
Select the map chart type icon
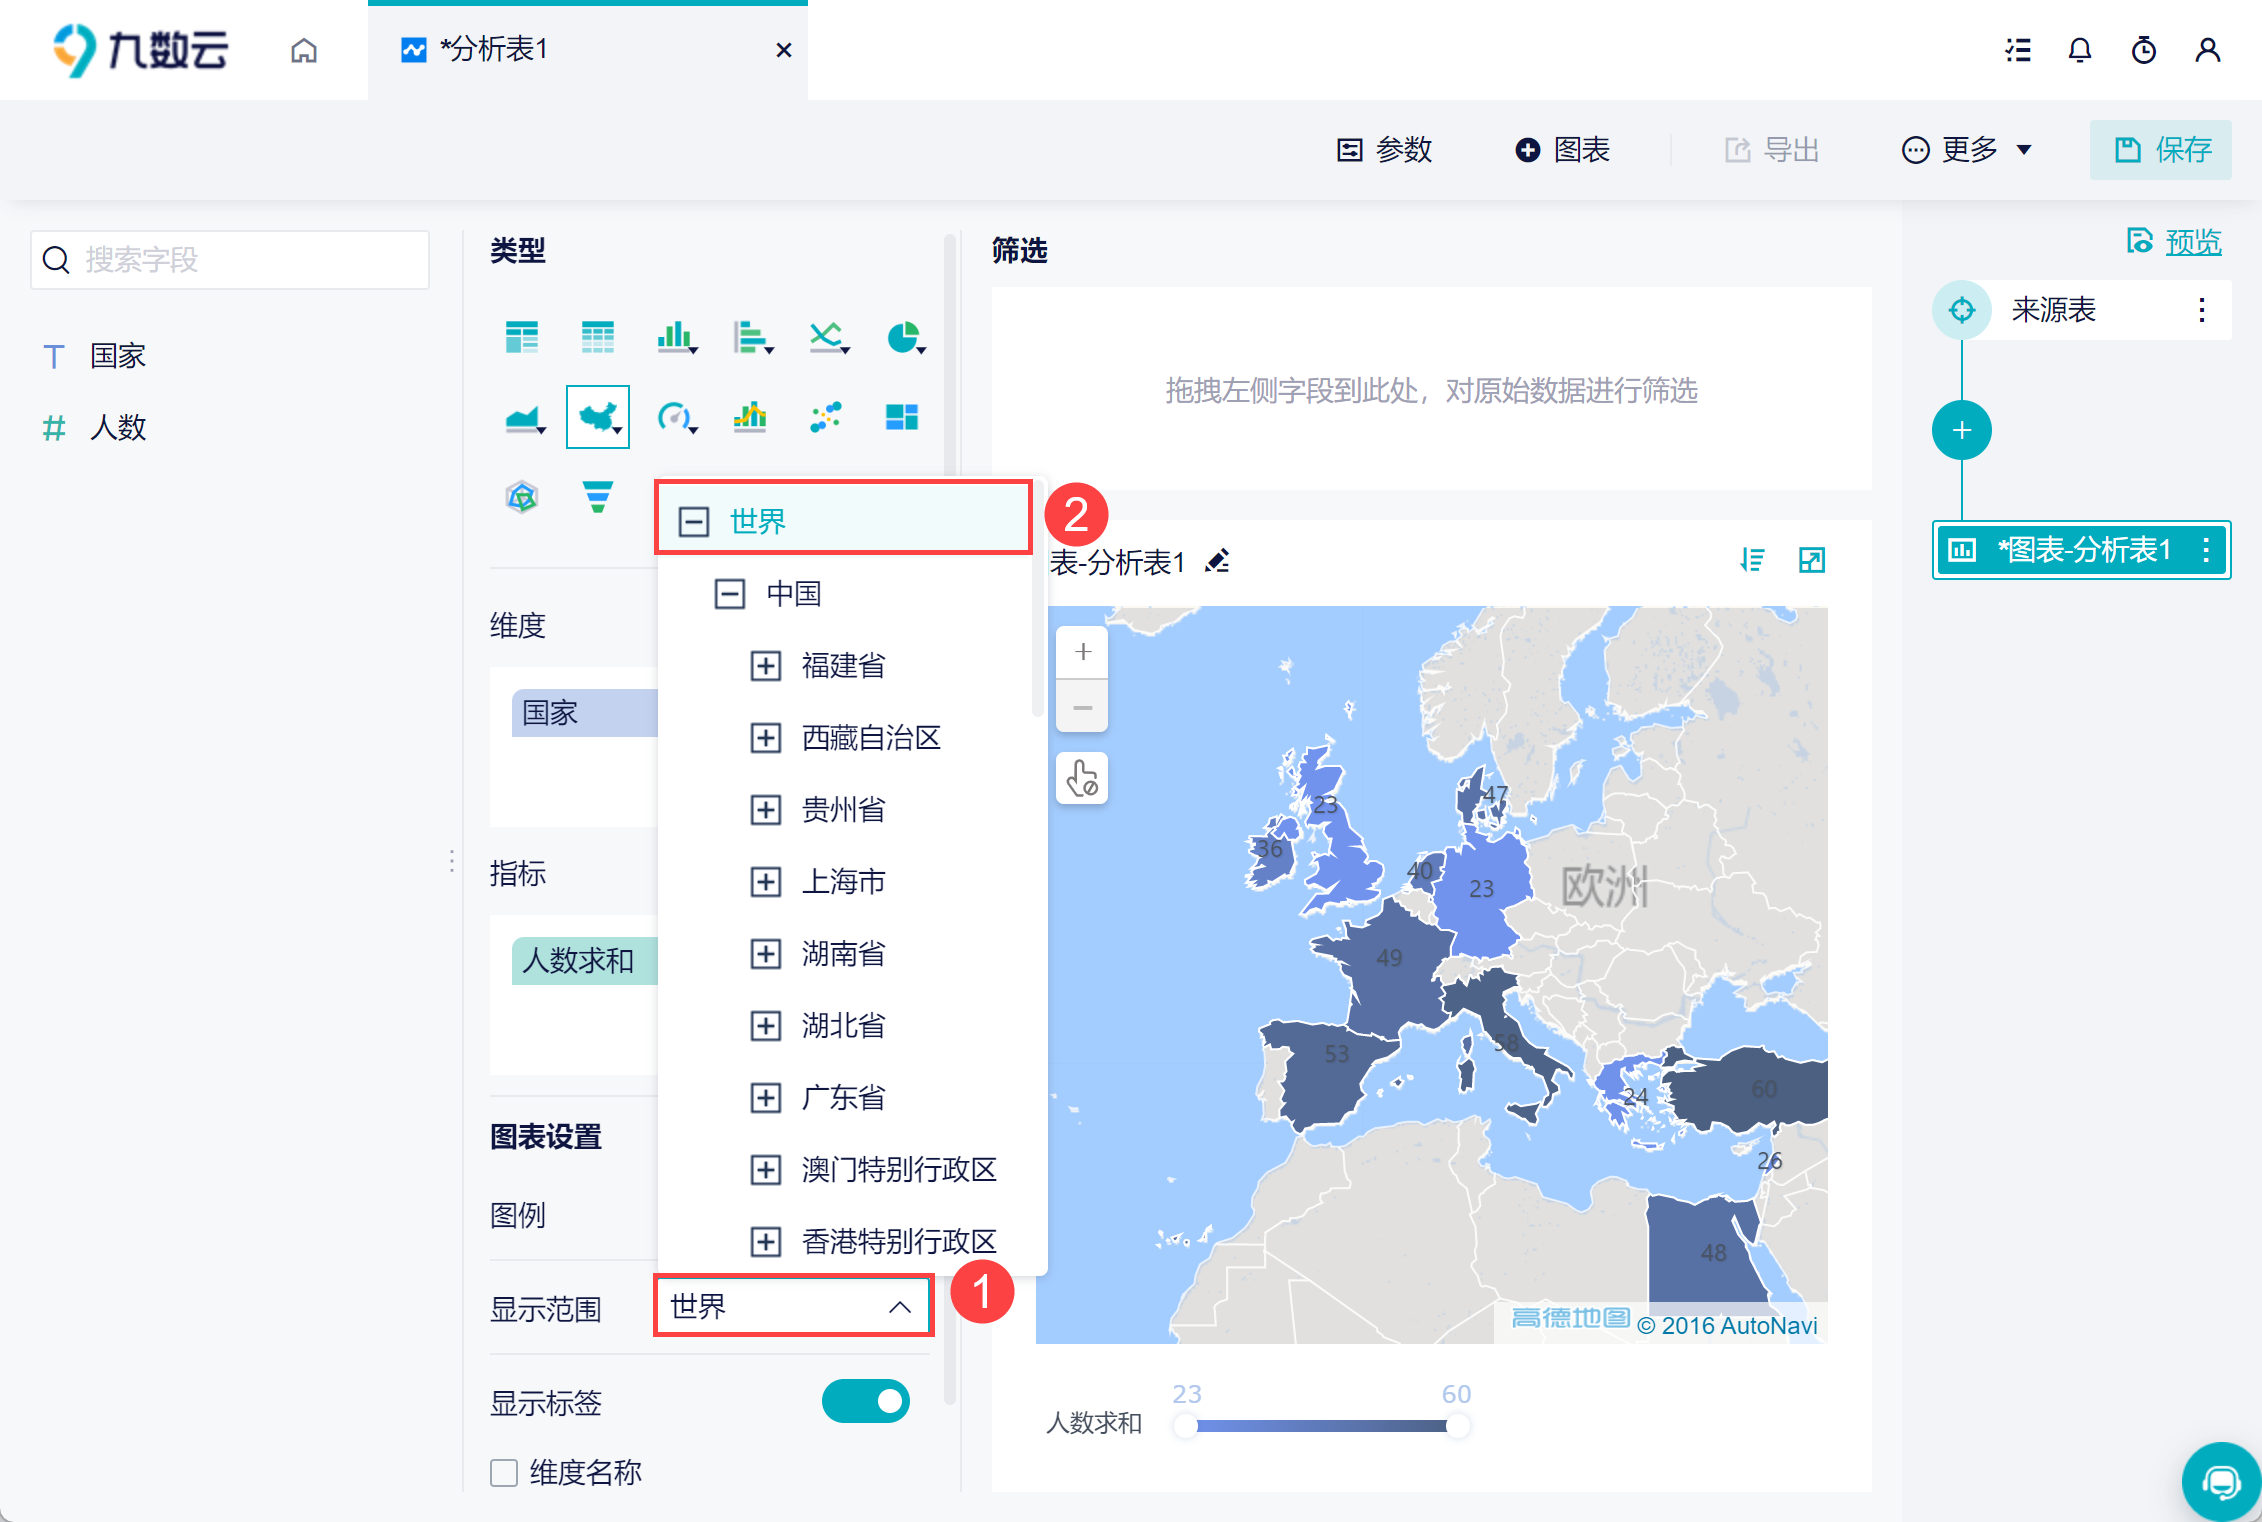tap(598, 416)
